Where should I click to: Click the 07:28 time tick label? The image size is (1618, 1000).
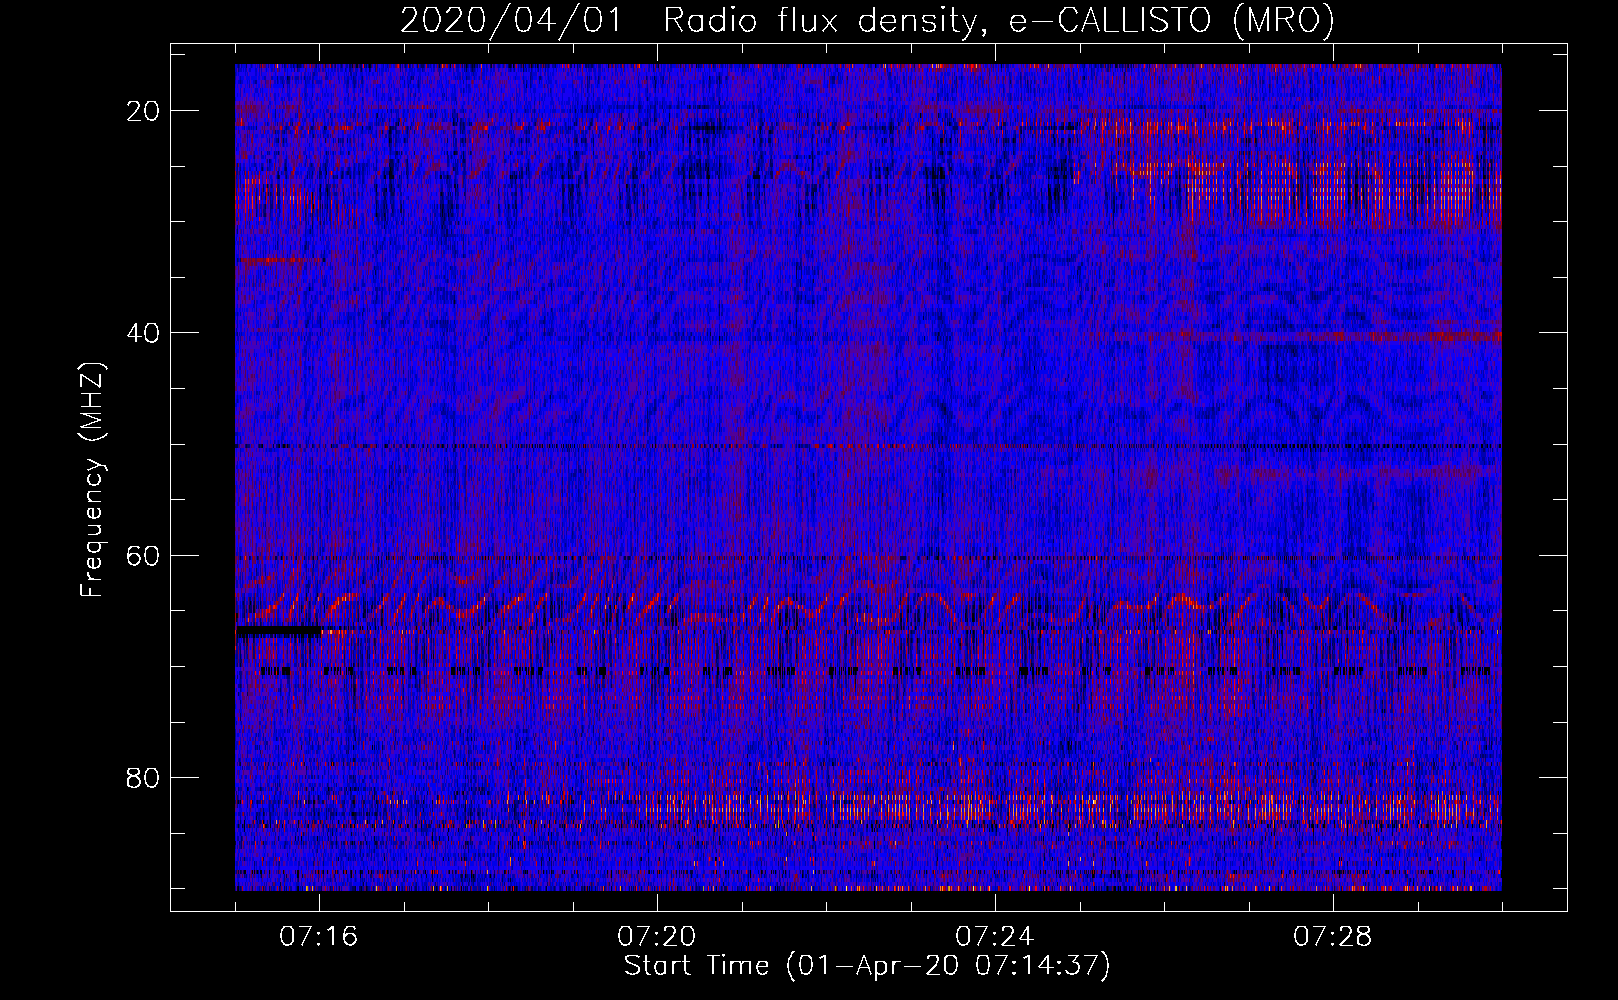(x=1333, y=937)
